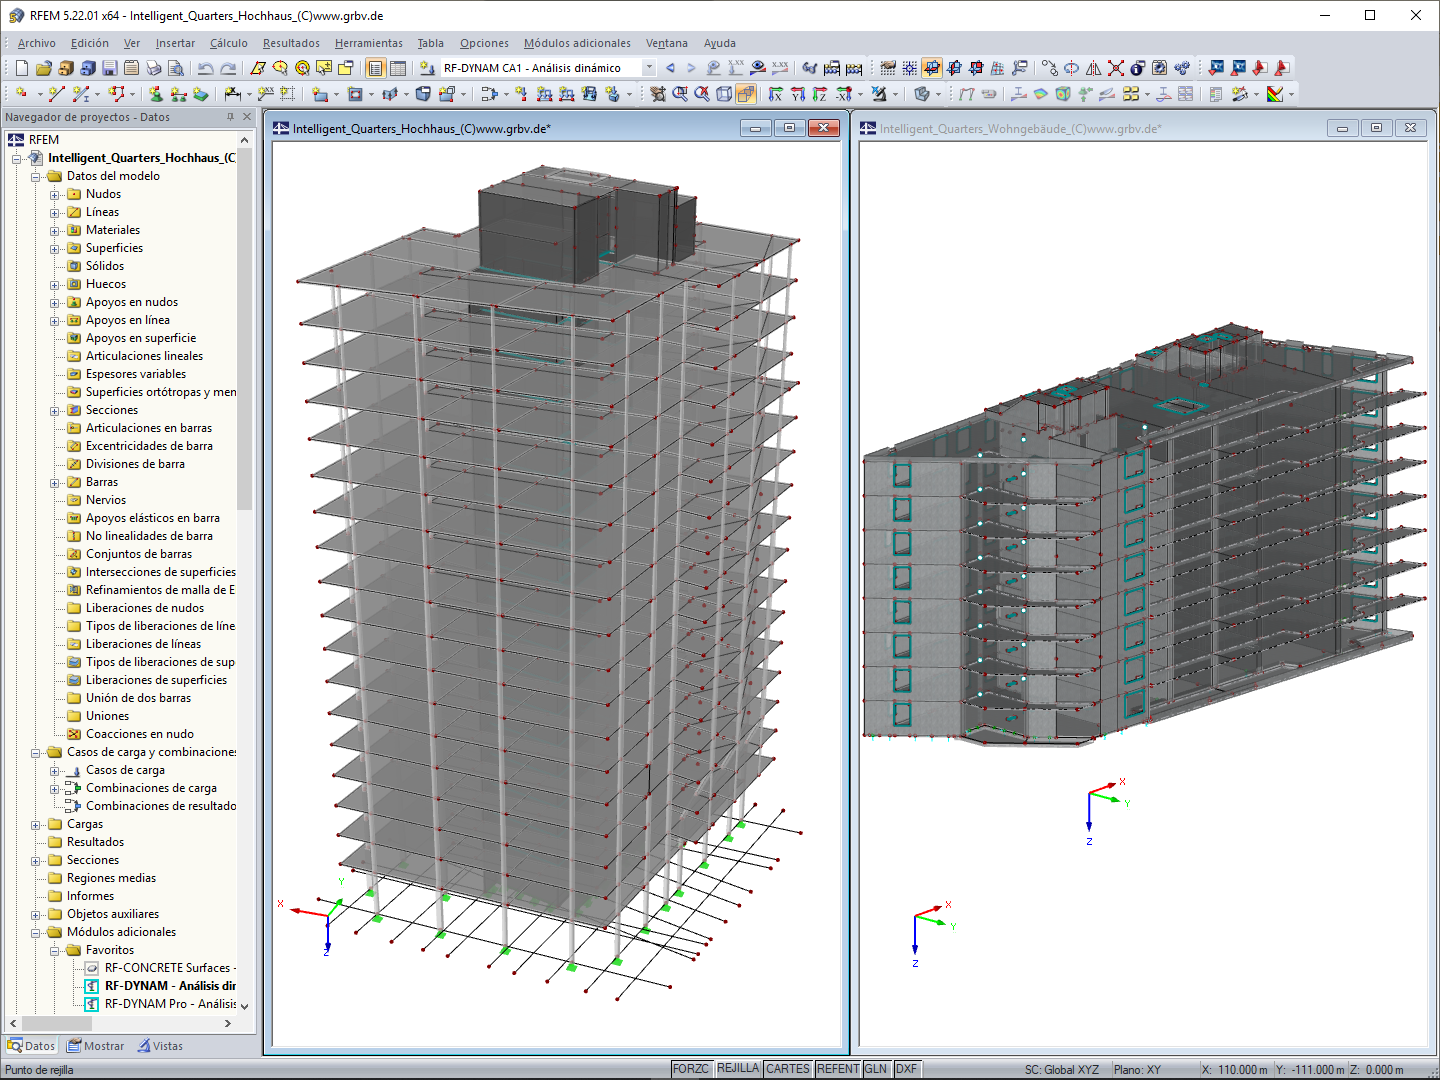Expand the Materiales tree node
Screen dimensions: 1440x1080
tap(55, 231)
